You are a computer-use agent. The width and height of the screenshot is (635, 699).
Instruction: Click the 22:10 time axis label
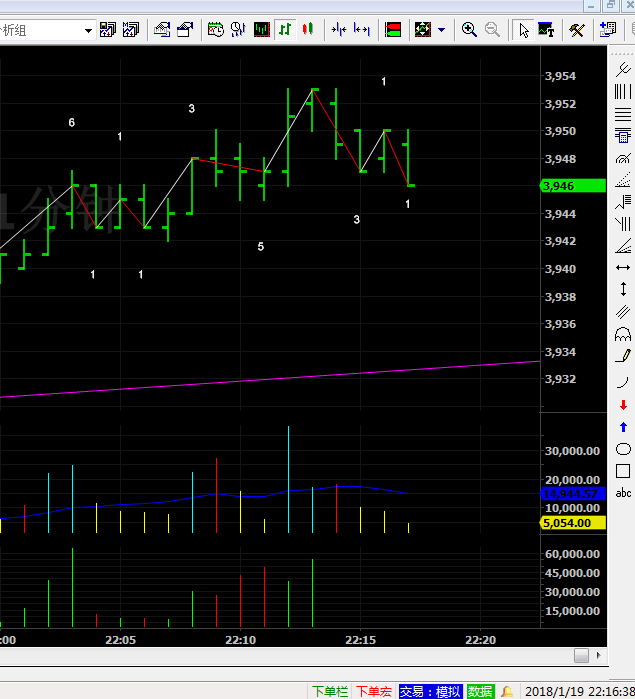240,640
